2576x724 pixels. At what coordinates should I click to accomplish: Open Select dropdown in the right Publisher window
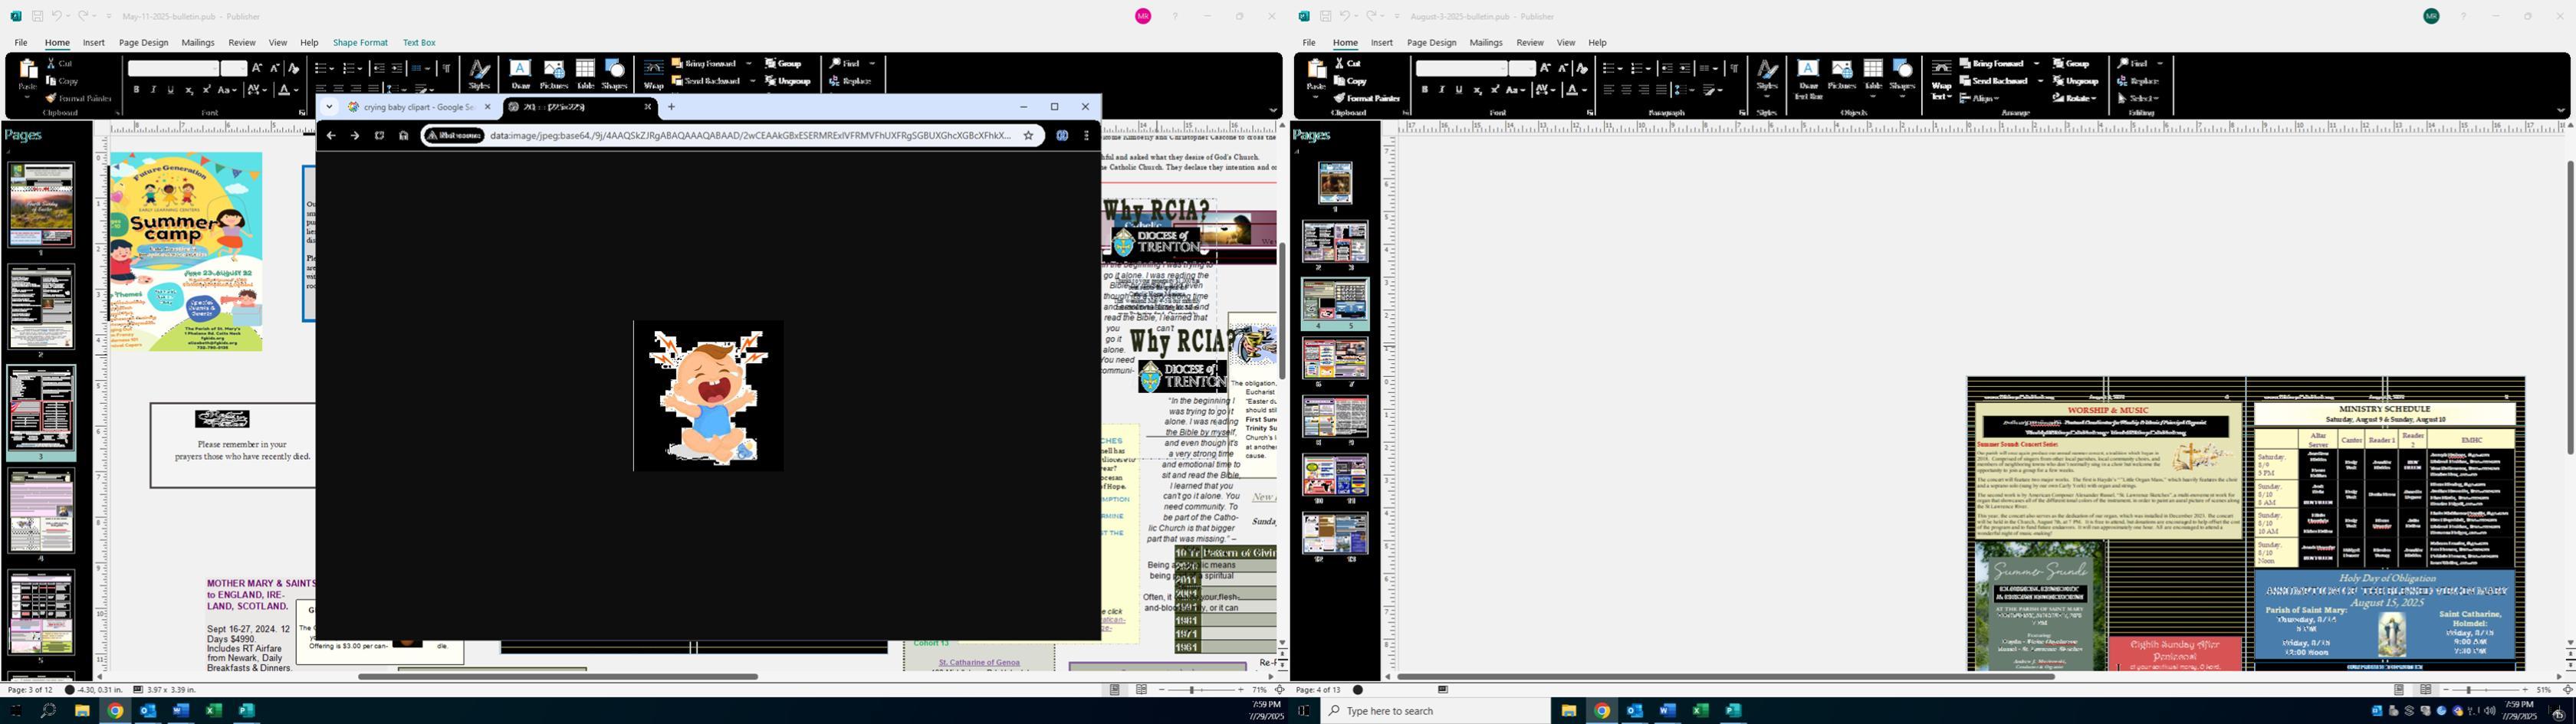click(x=2139, y=98)
